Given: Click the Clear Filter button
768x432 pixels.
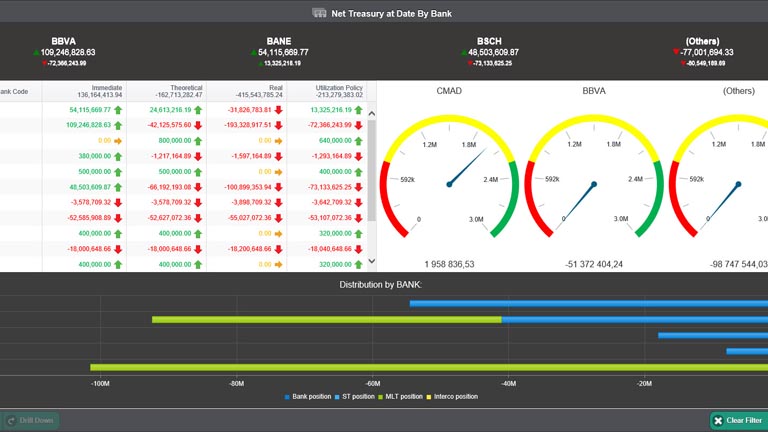Looking at the screenshot, I should tap(739, 420).
